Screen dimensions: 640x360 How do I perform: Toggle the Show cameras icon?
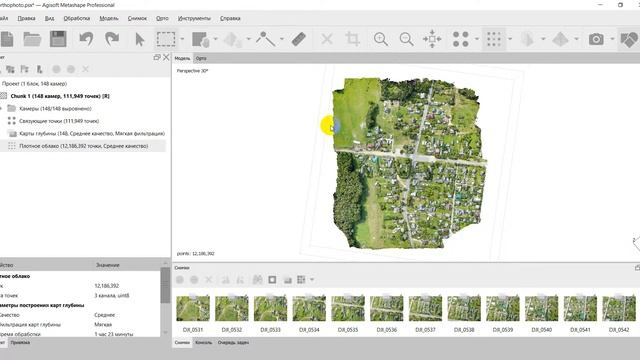pos(596,39)
